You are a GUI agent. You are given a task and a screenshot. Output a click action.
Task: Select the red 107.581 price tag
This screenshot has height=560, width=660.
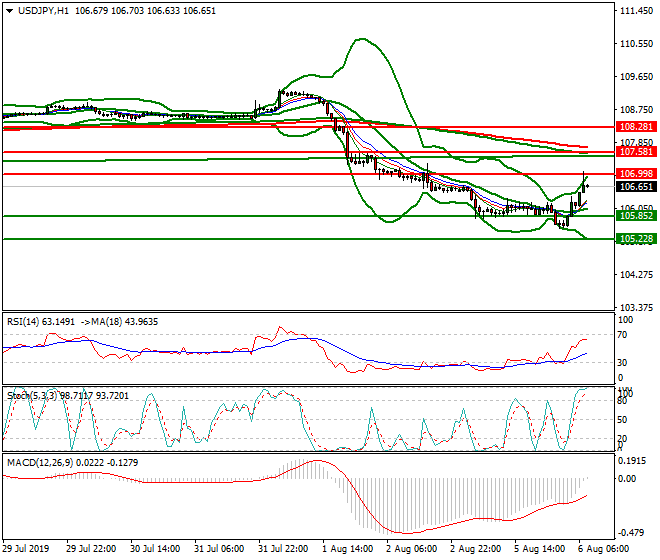click(637, 152)
